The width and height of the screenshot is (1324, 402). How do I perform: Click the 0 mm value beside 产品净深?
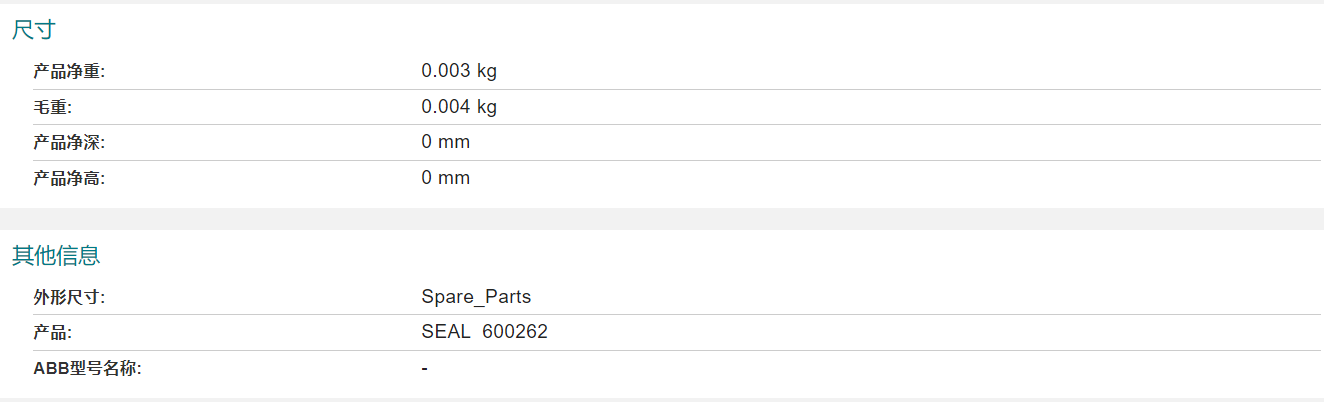446,142
